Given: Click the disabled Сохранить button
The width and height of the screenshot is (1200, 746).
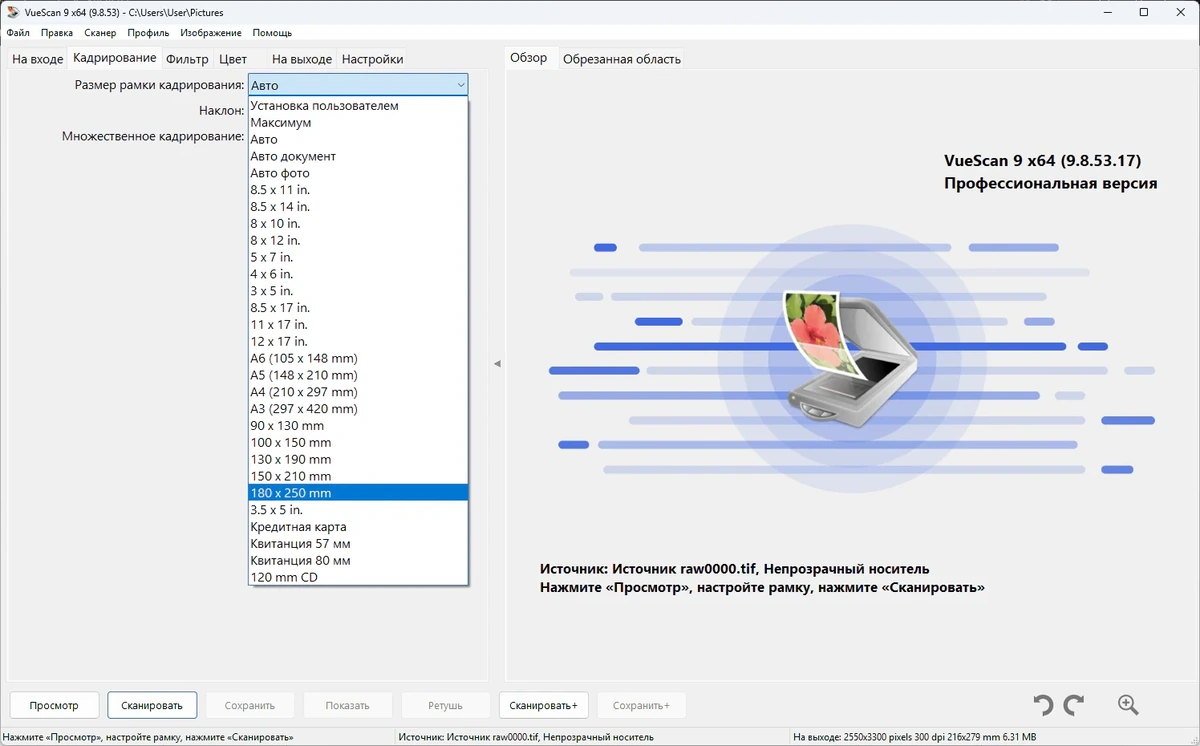Looking at the screenshot, I should (250, 705).
